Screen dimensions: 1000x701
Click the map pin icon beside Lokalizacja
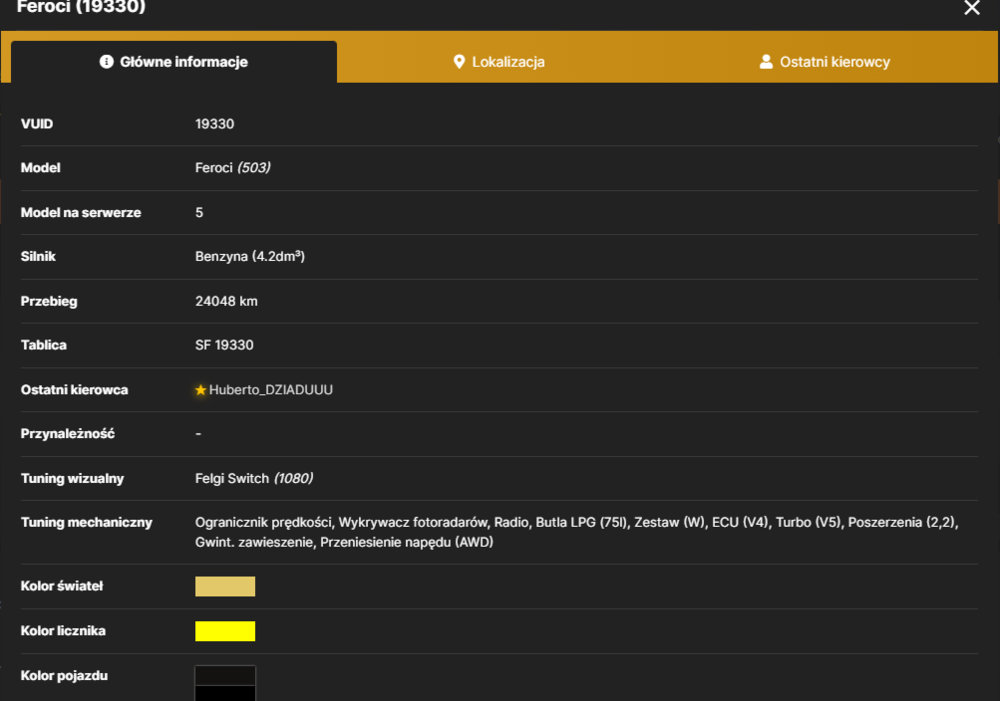tap(459, 62)
